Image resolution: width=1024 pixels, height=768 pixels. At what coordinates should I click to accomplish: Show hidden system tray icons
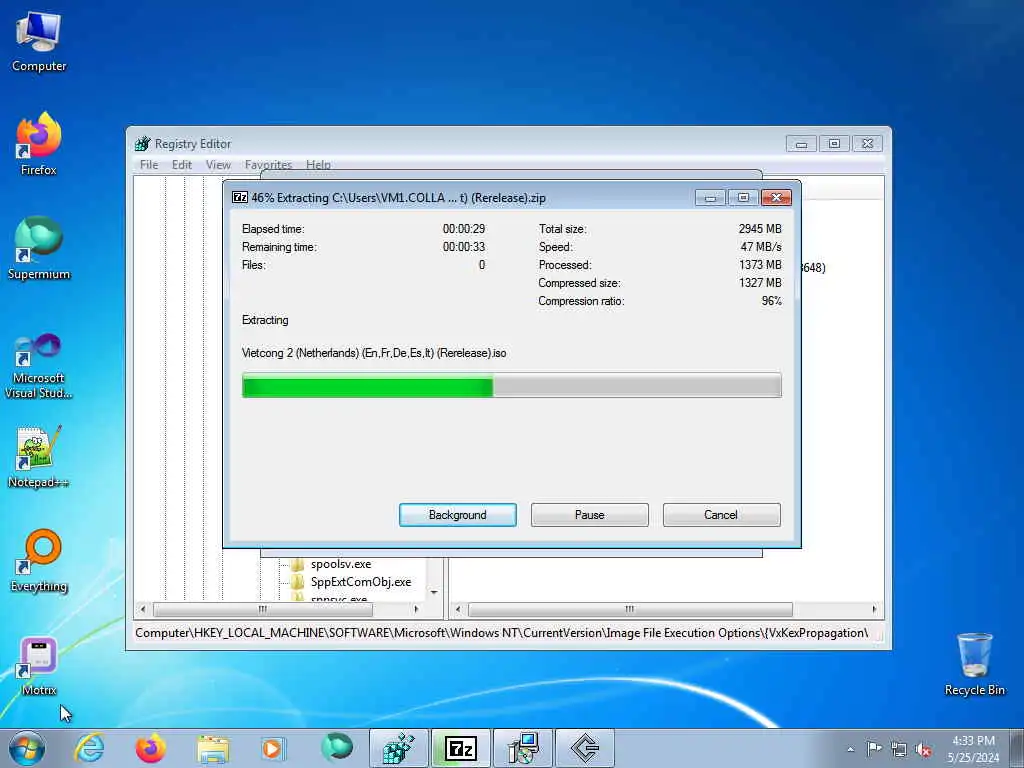pos(850,749)
